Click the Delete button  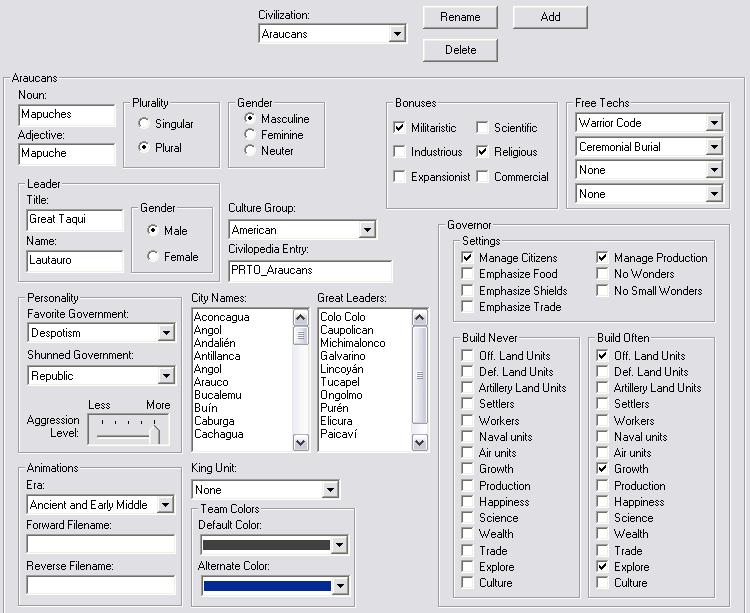(x=460, y=49)
